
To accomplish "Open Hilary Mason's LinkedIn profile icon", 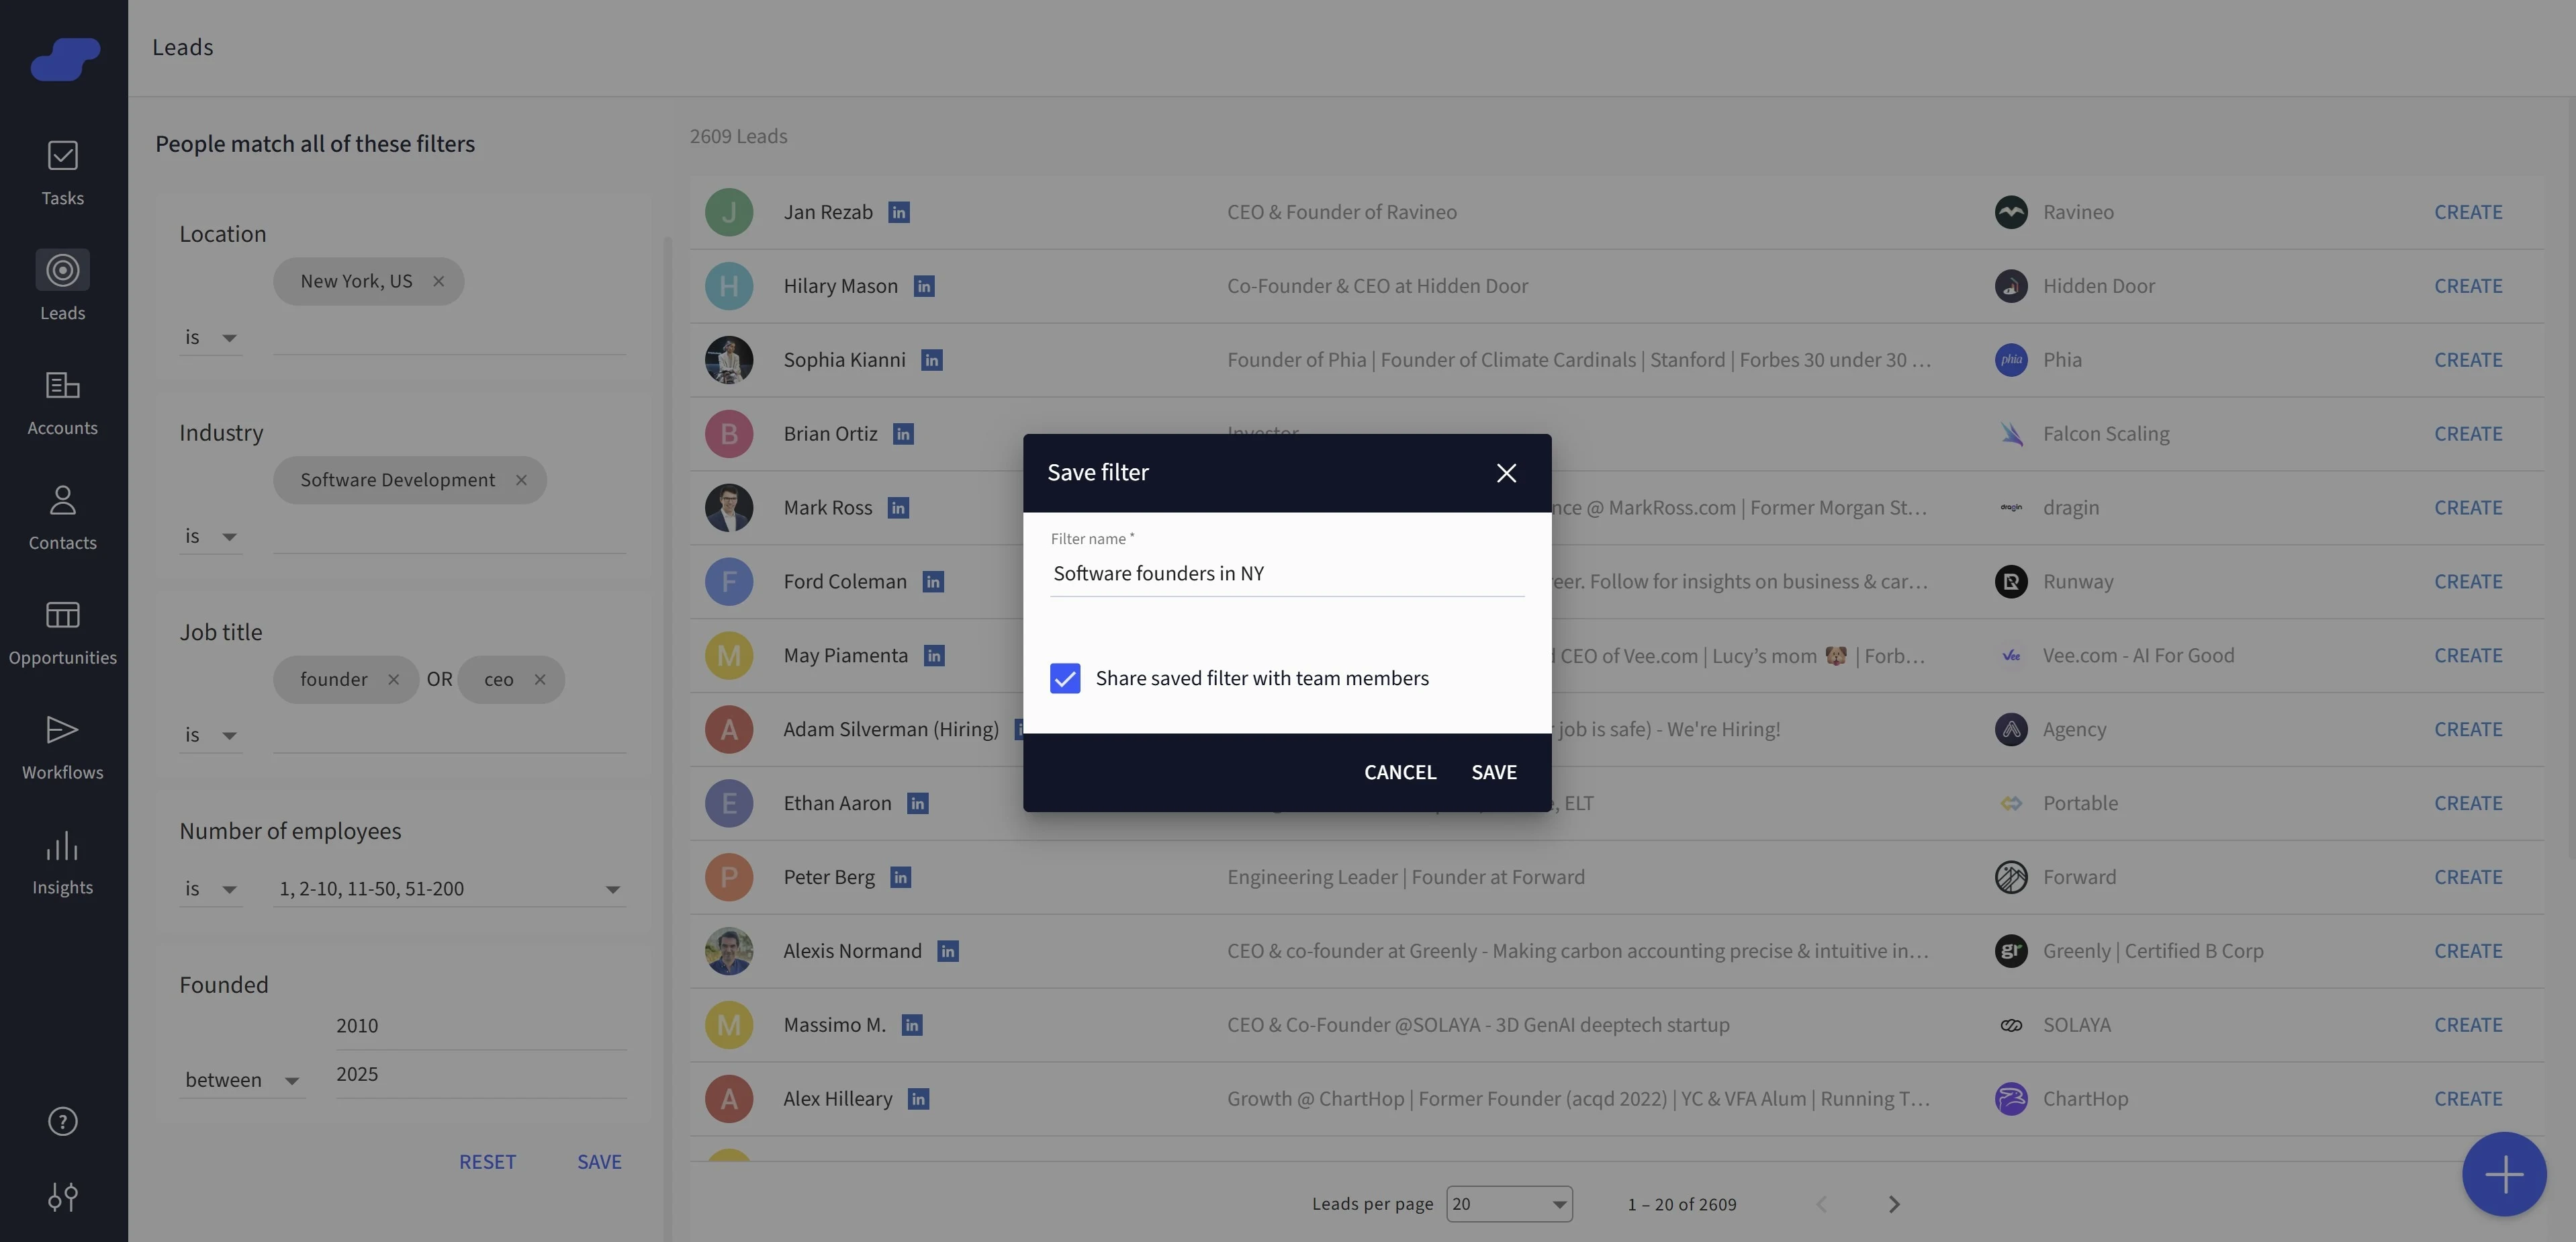I will point(924,286).
